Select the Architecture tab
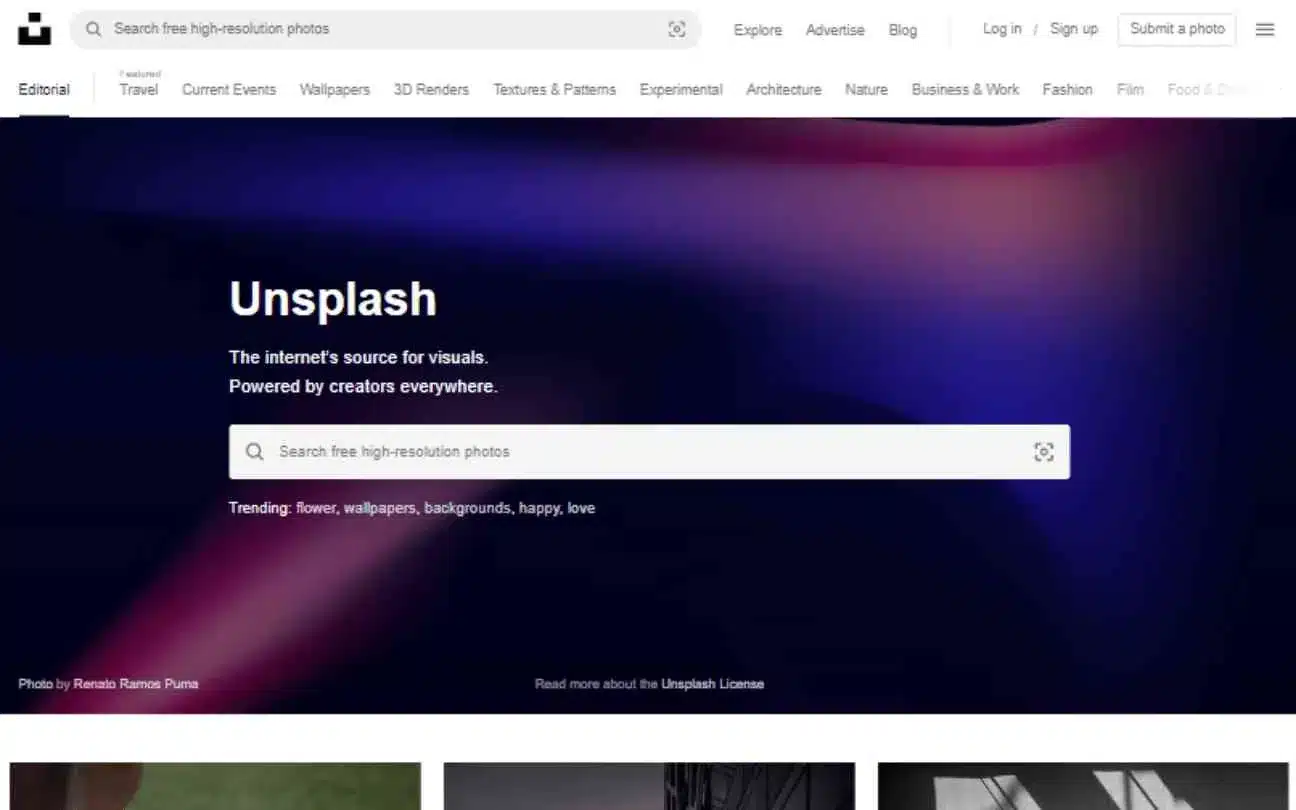 (x=784, y=89)
